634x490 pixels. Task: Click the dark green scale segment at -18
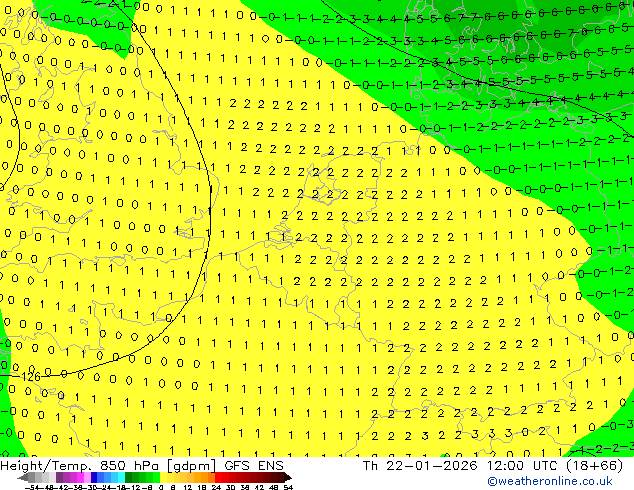[x=129, y=478]
